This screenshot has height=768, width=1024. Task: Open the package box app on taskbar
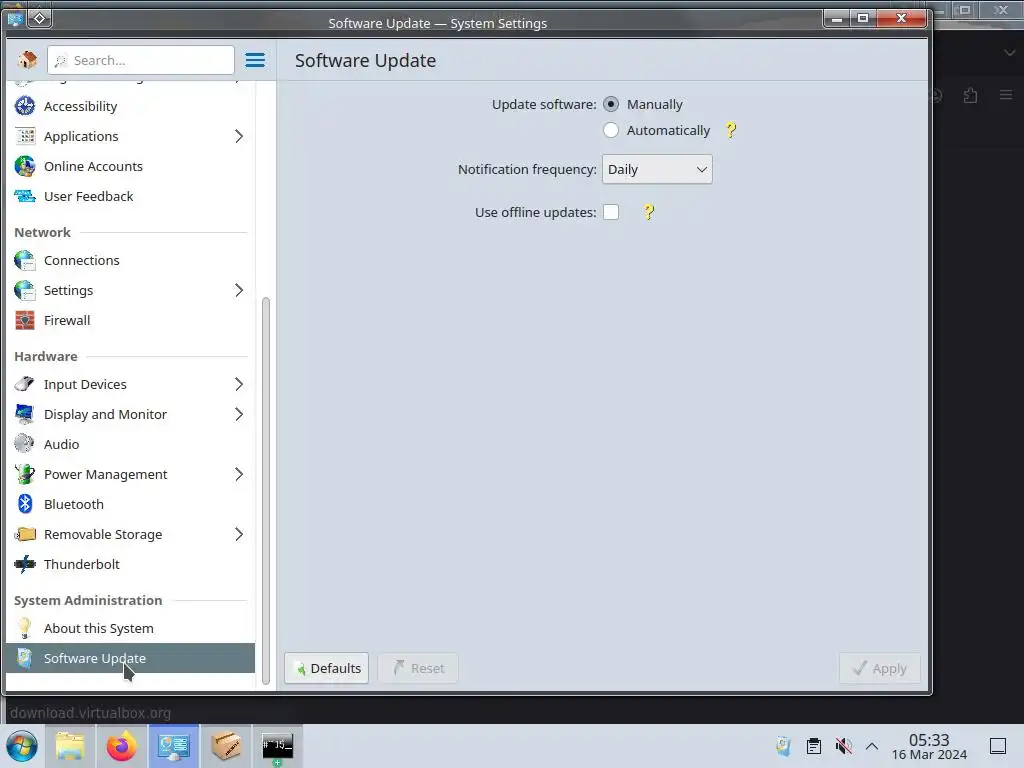[x=225, y=746]
